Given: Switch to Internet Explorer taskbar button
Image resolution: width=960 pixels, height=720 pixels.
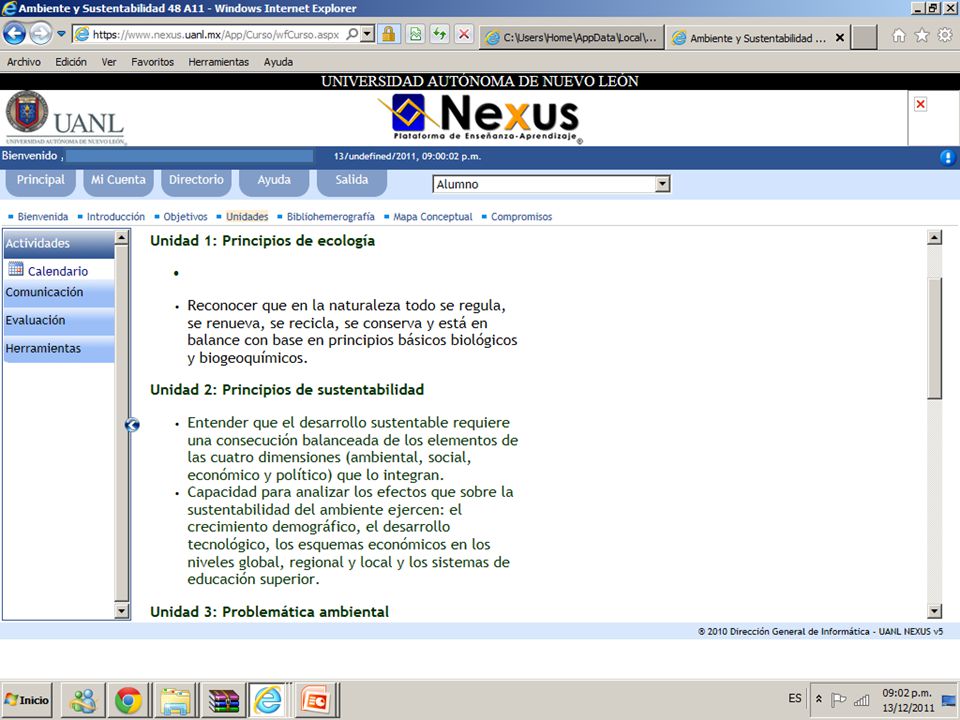Looking at the screenshot, I should pos(268,700).
